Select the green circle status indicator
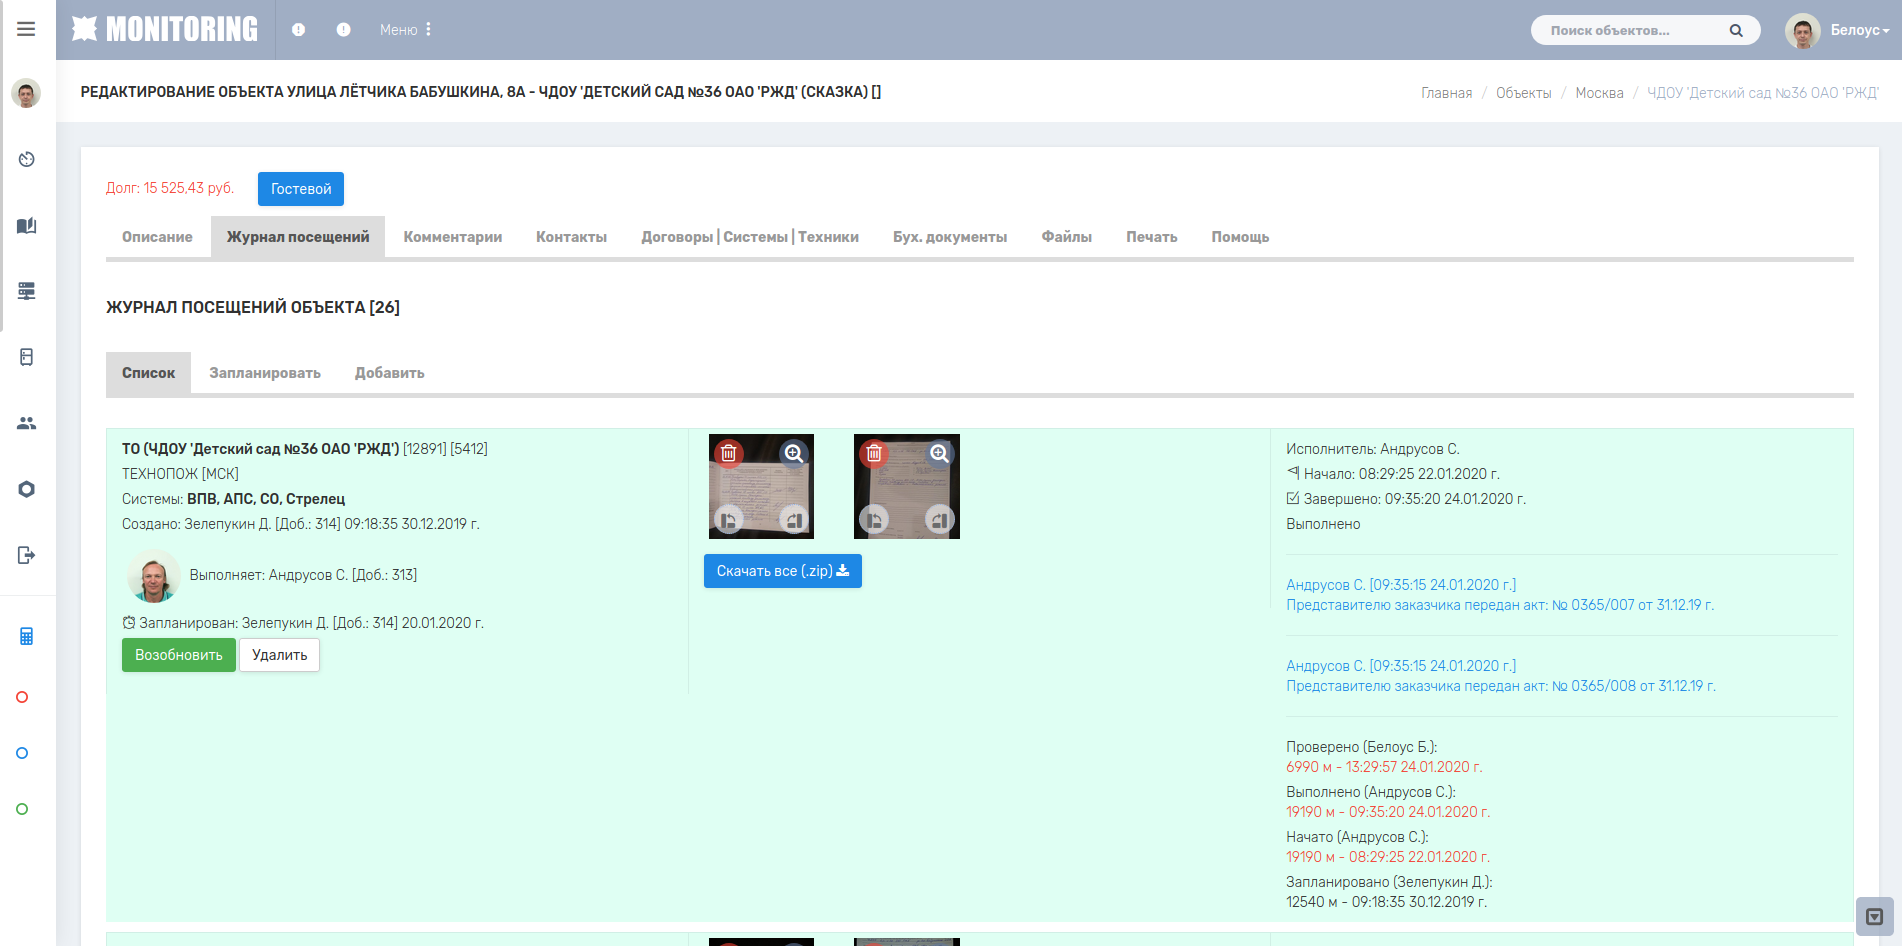The height and width of the screenshot is (946, 1902). pyautogui.click(x=22, y=809)
